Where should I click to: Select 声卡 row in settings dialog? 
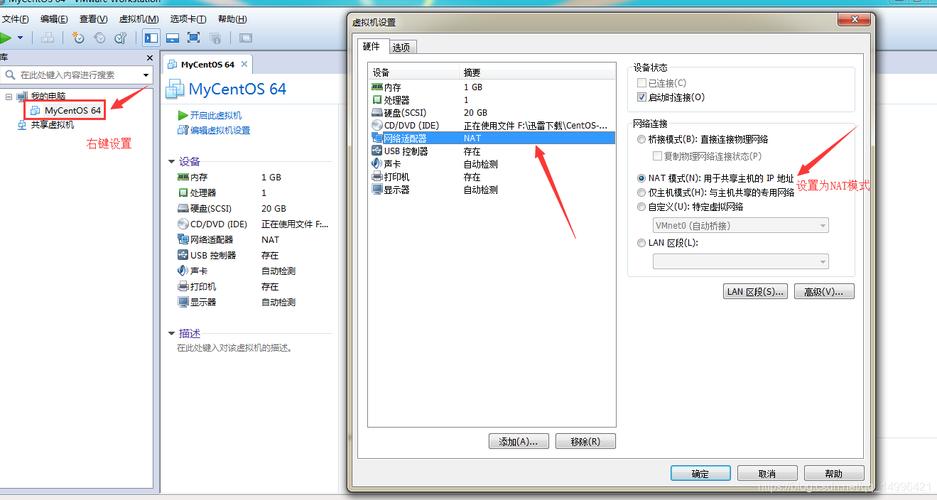[x=491, y=164]
